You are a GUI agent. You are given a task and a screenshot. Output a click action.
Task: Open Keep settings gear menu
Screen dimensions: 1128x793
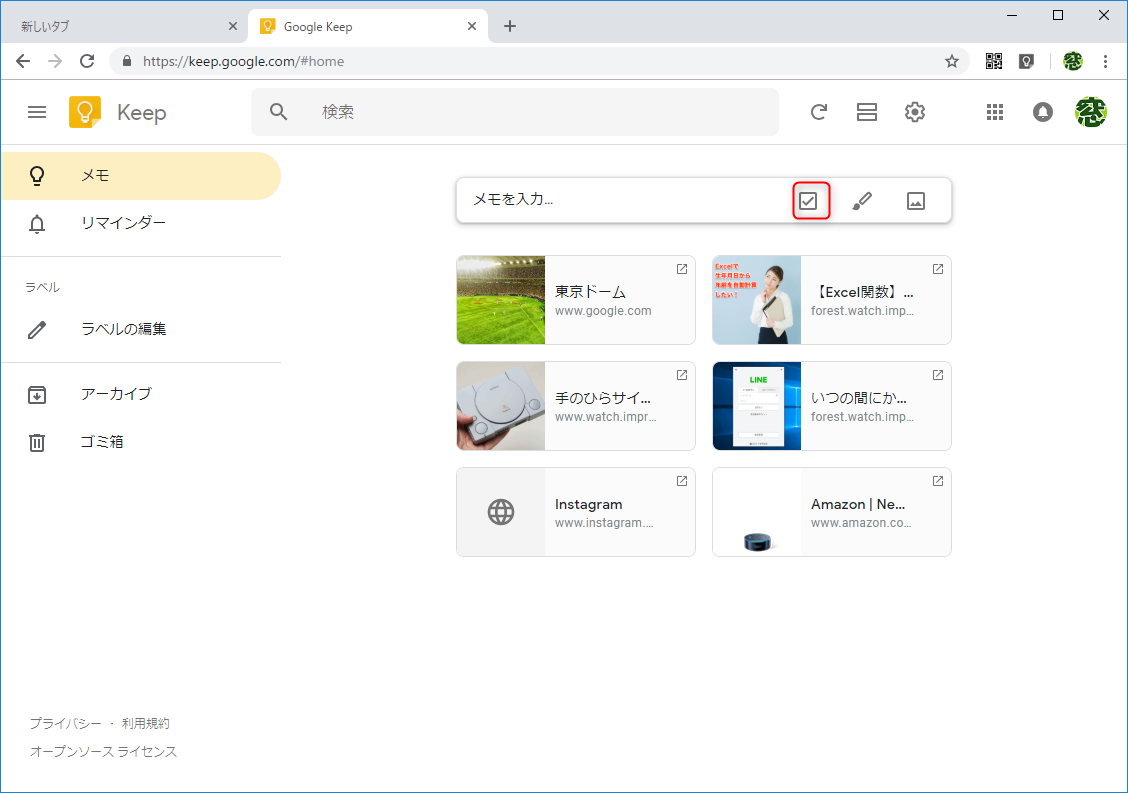[914, 112]
